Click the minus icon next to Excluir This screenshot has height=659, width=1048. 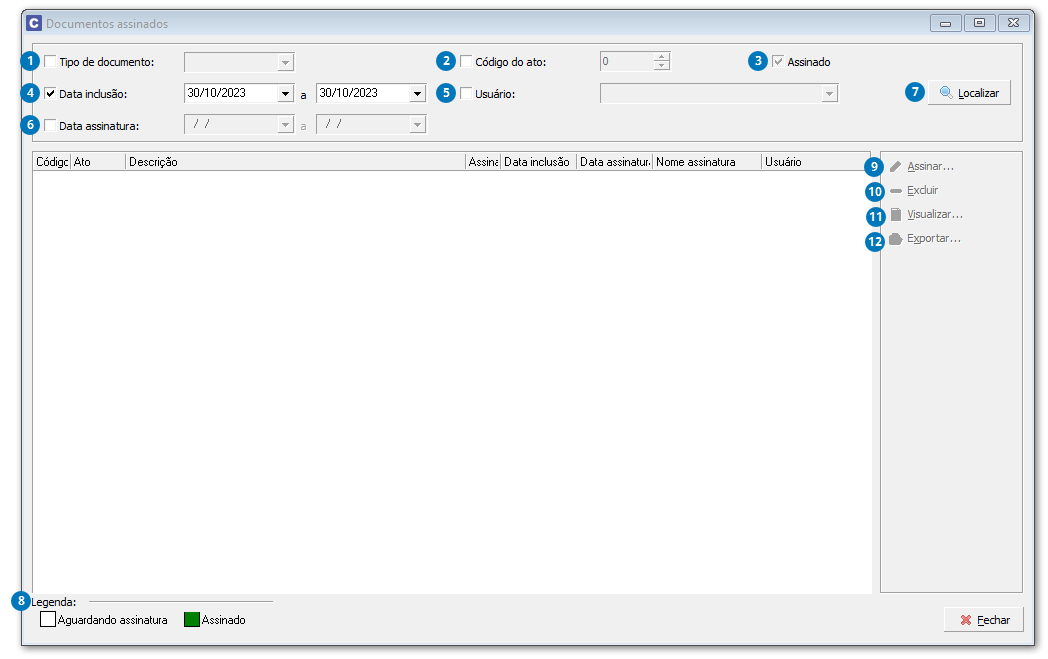896,190
